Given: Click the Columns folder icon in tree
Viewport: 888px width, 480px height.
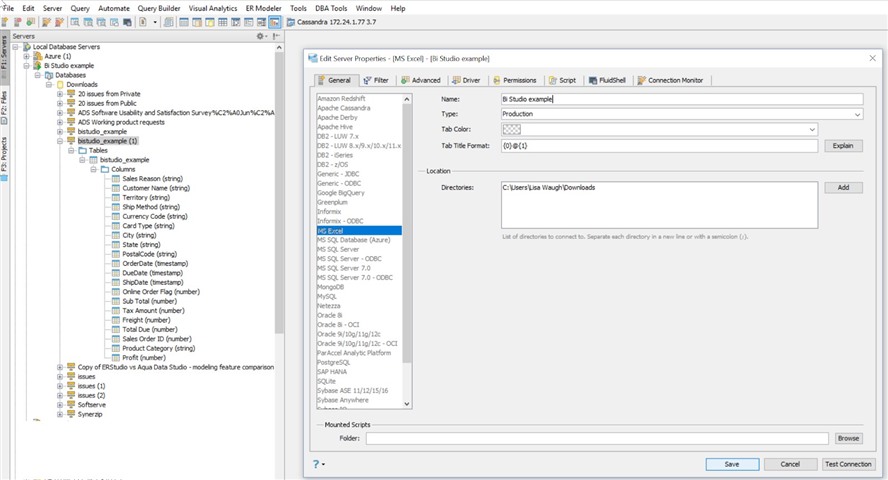Looking at the screenshot, I should [105, 169].
